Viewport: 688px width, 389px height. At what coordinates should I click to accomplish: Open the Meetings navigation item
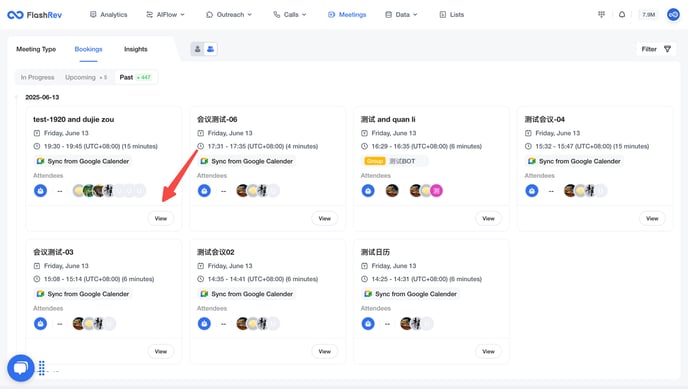pyautogui.click(x=347, y=14)
